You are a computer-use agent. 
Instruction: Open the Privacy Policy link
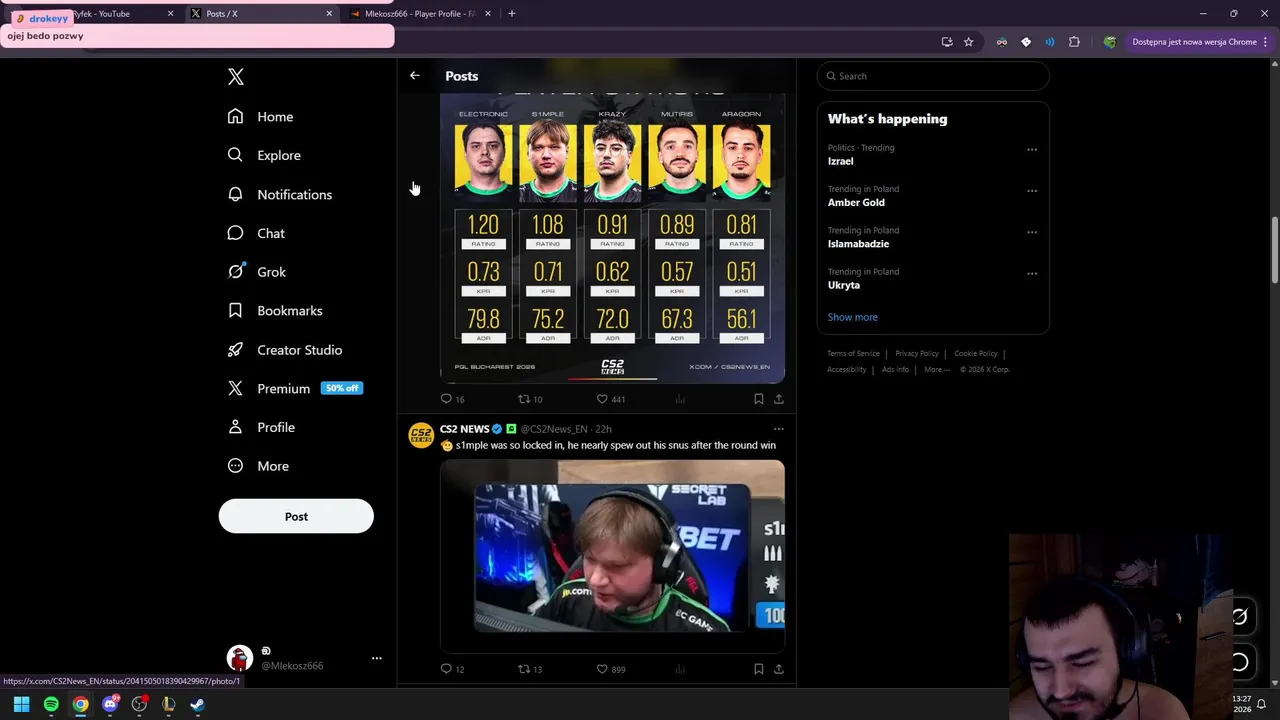click(x=917, y=353)
